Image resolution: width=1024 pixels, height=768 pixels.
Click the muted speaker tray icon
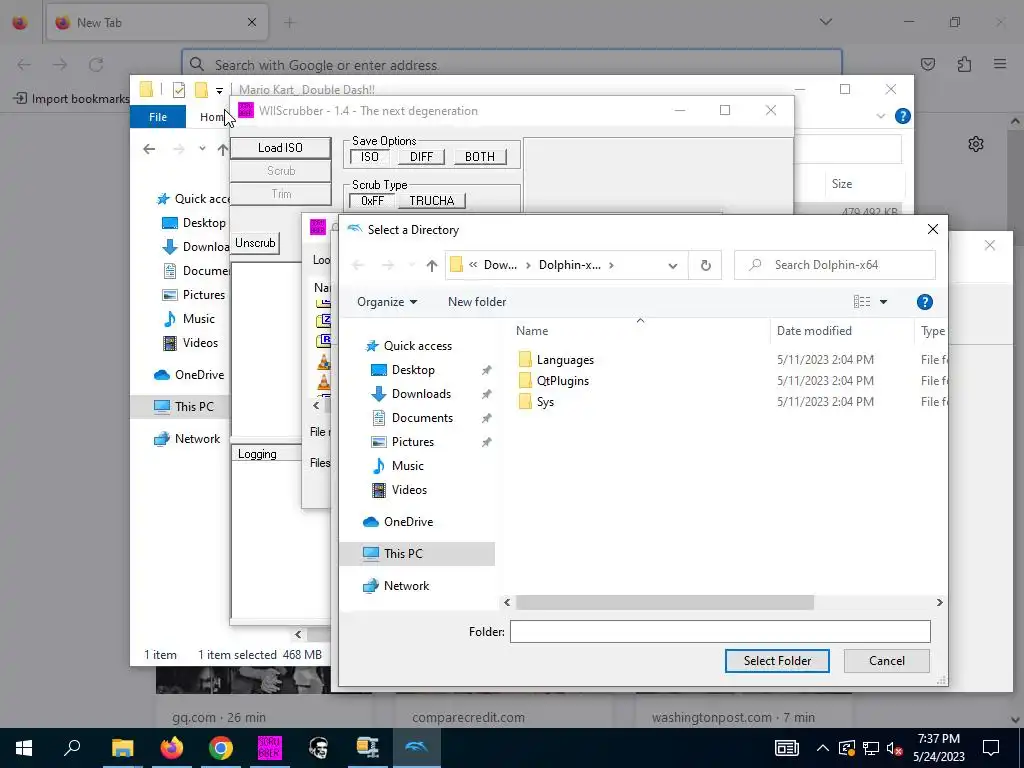(x=895, y=748)
